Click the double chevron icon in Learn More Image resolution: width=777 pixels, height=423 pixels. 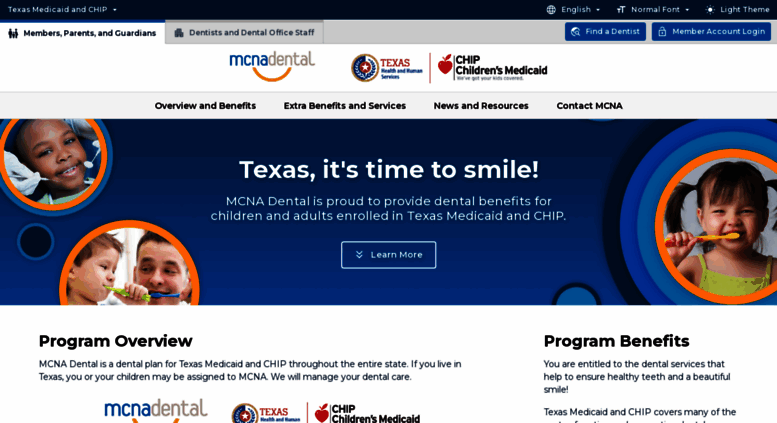(359, 255)
